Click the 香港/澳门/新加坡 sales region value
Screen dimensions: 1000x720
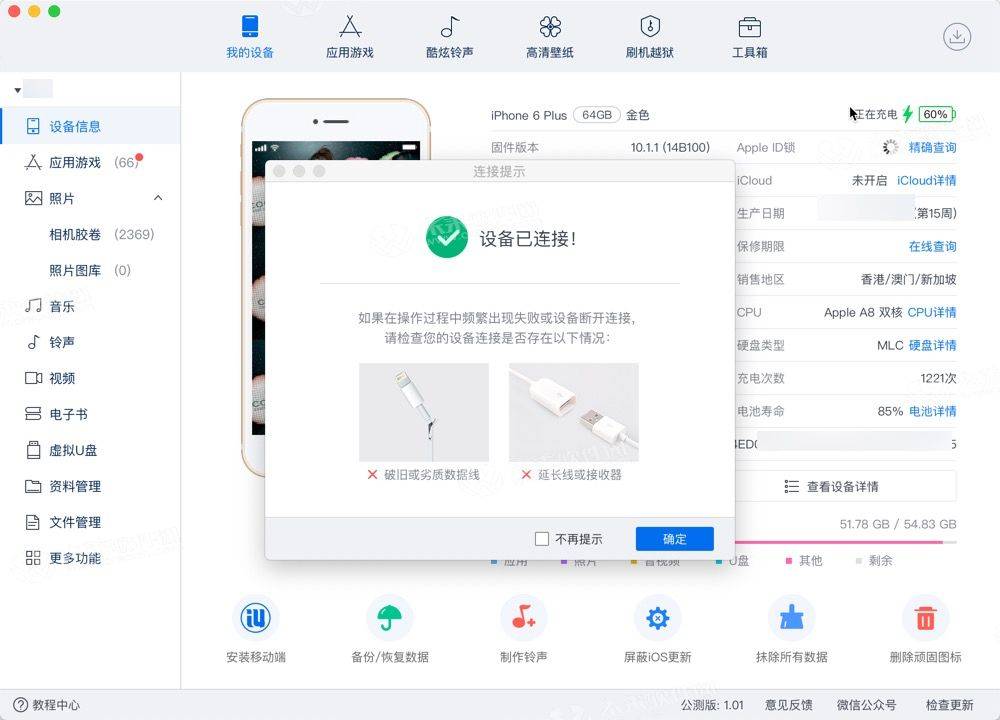[909, 279]
